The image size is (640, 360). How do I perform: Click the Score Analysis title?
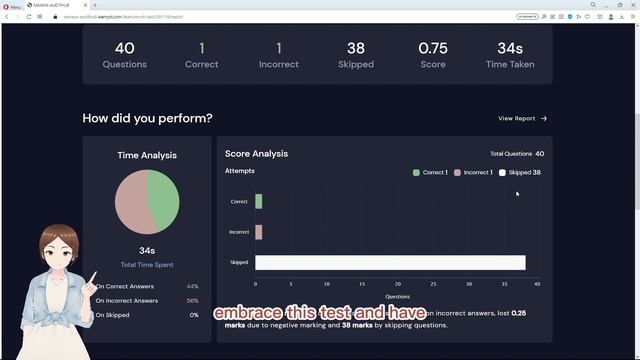pos(256,153)
